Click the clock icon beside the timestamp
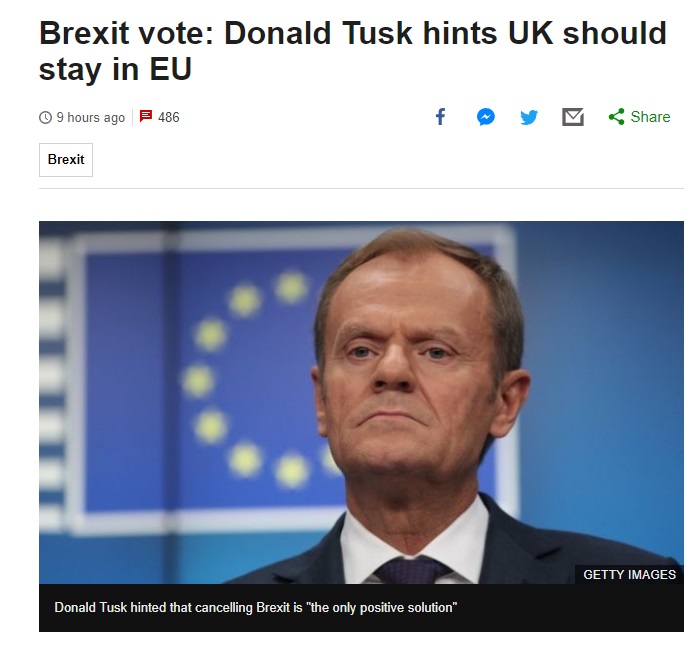The width and height of the screenshot is (688, 656). (x=45, y=118)
